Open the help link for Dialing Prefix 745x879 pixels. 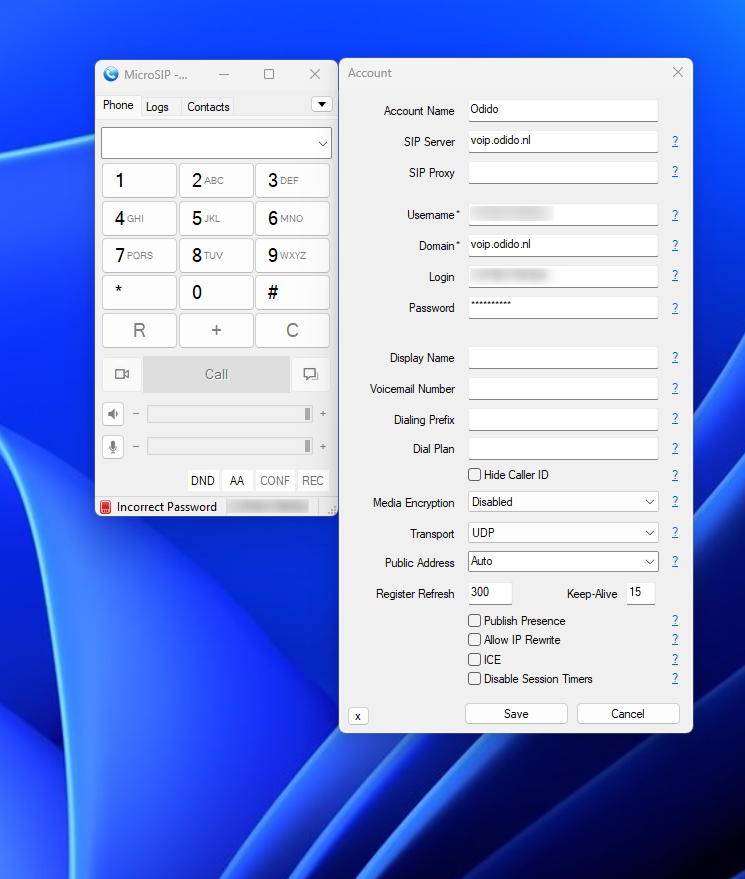tap(675, 418)
